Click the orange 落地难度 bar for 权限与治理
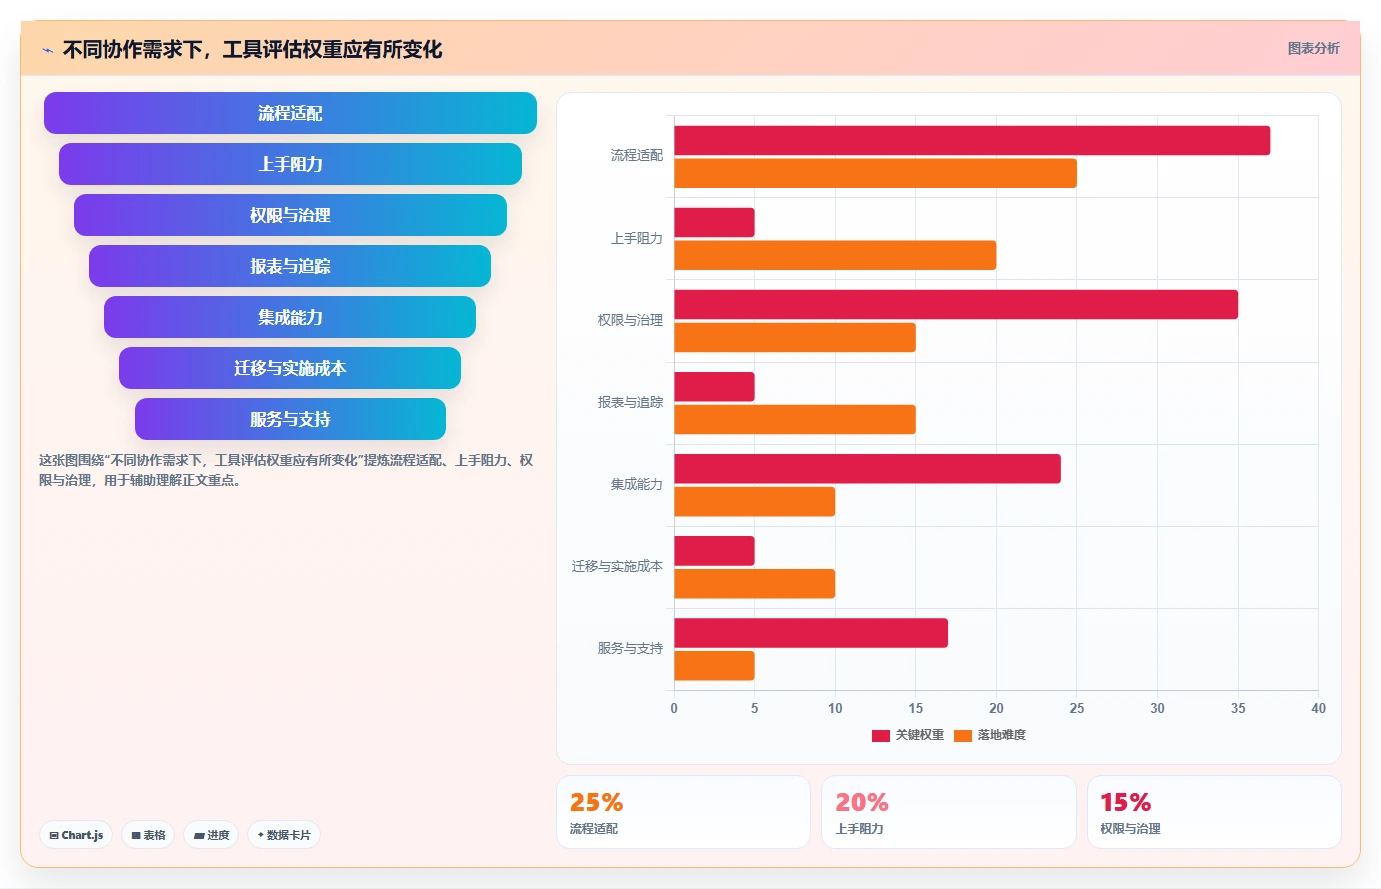The height and width of the screenshot is (889, 1381). coord(795,337)
